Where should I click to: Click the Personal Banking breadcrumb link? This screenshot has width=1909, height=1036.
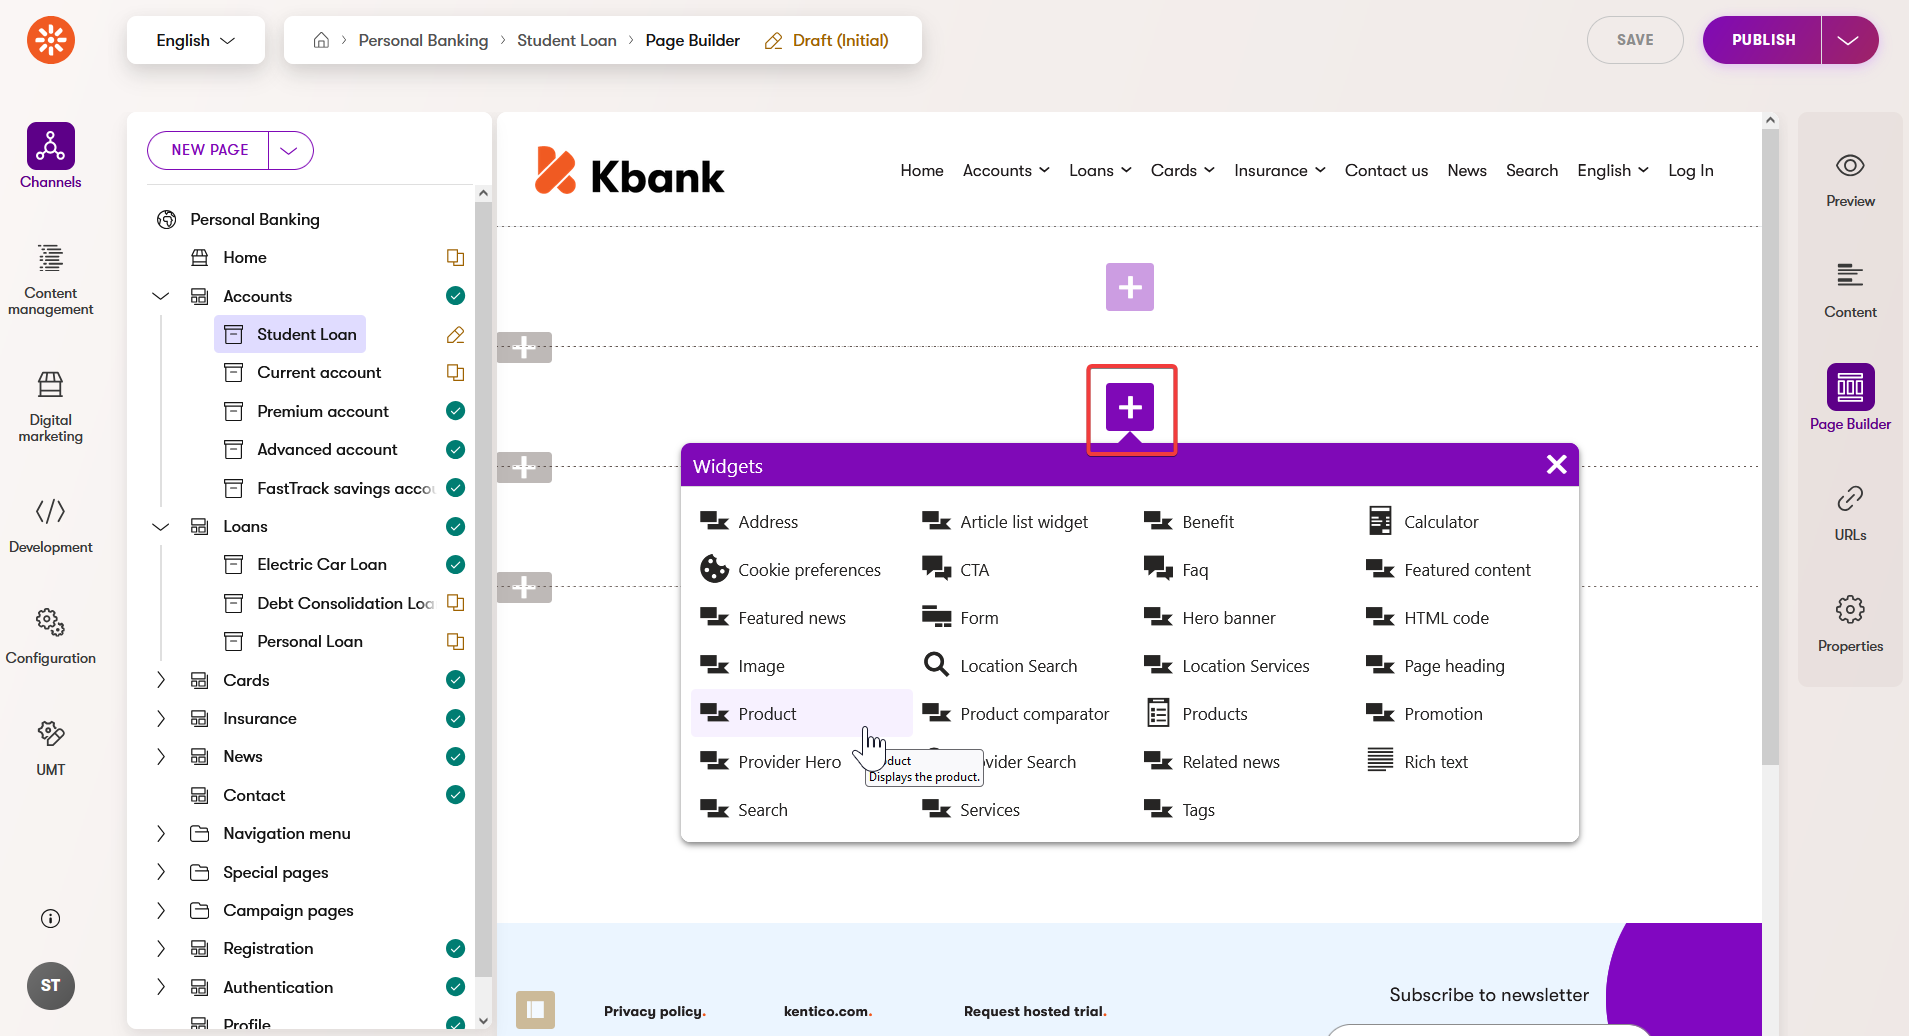click(423, 40)
